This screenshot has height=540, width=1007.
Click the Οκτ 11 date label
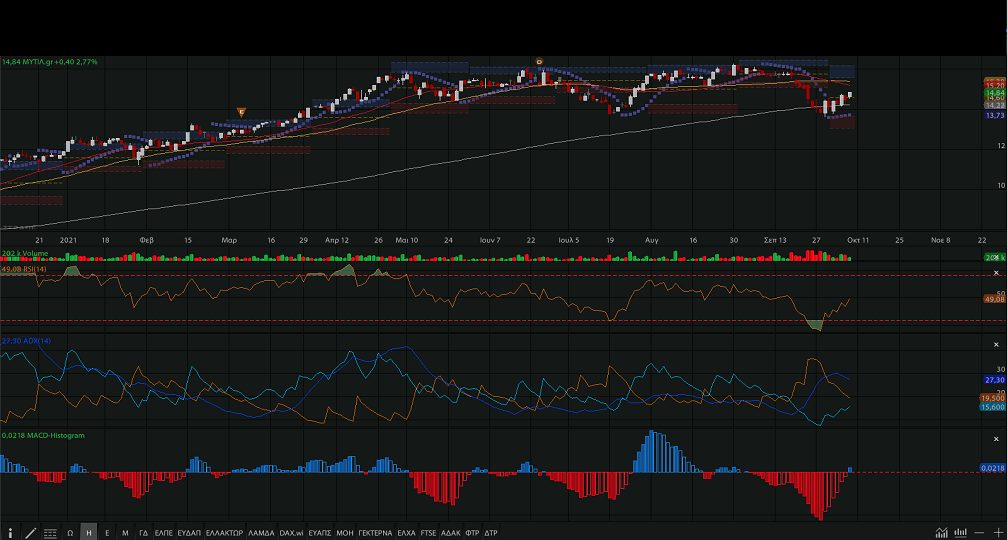[x=858, y=240]
